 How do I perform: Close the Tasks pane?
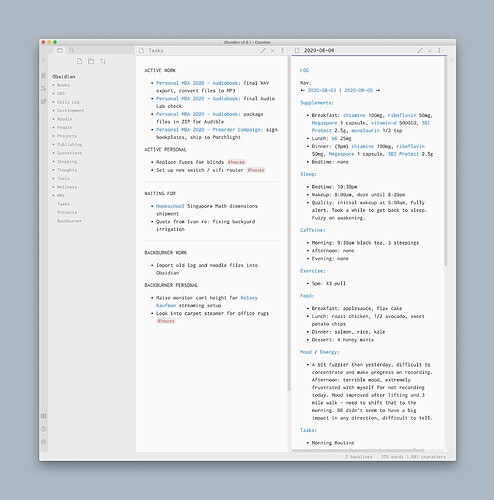(273, 50)
